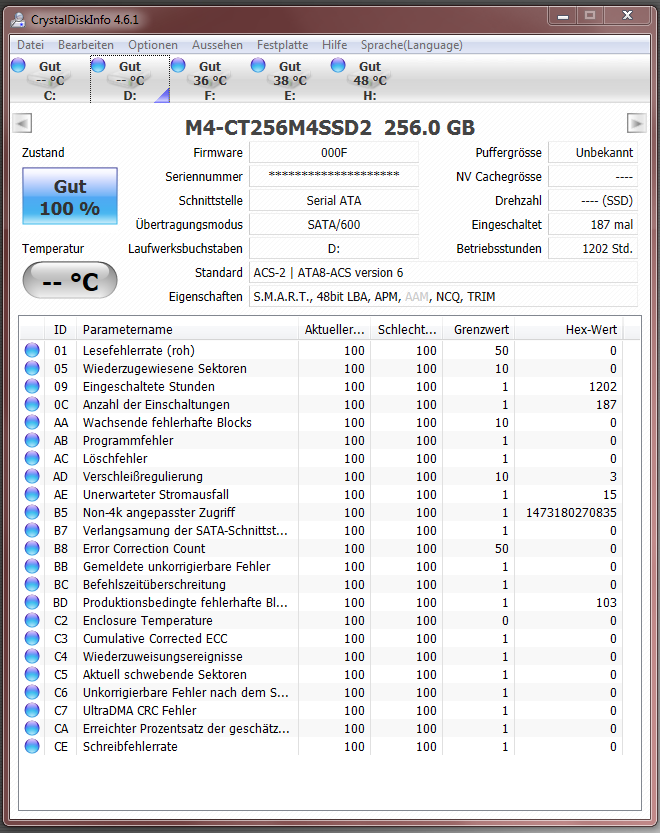Image resolution: width=660 pixels, height=833 pixels.
Task: Select 'Produktionsbedingte fehlerhafte Bl...' parameter text
Action: 185,602
